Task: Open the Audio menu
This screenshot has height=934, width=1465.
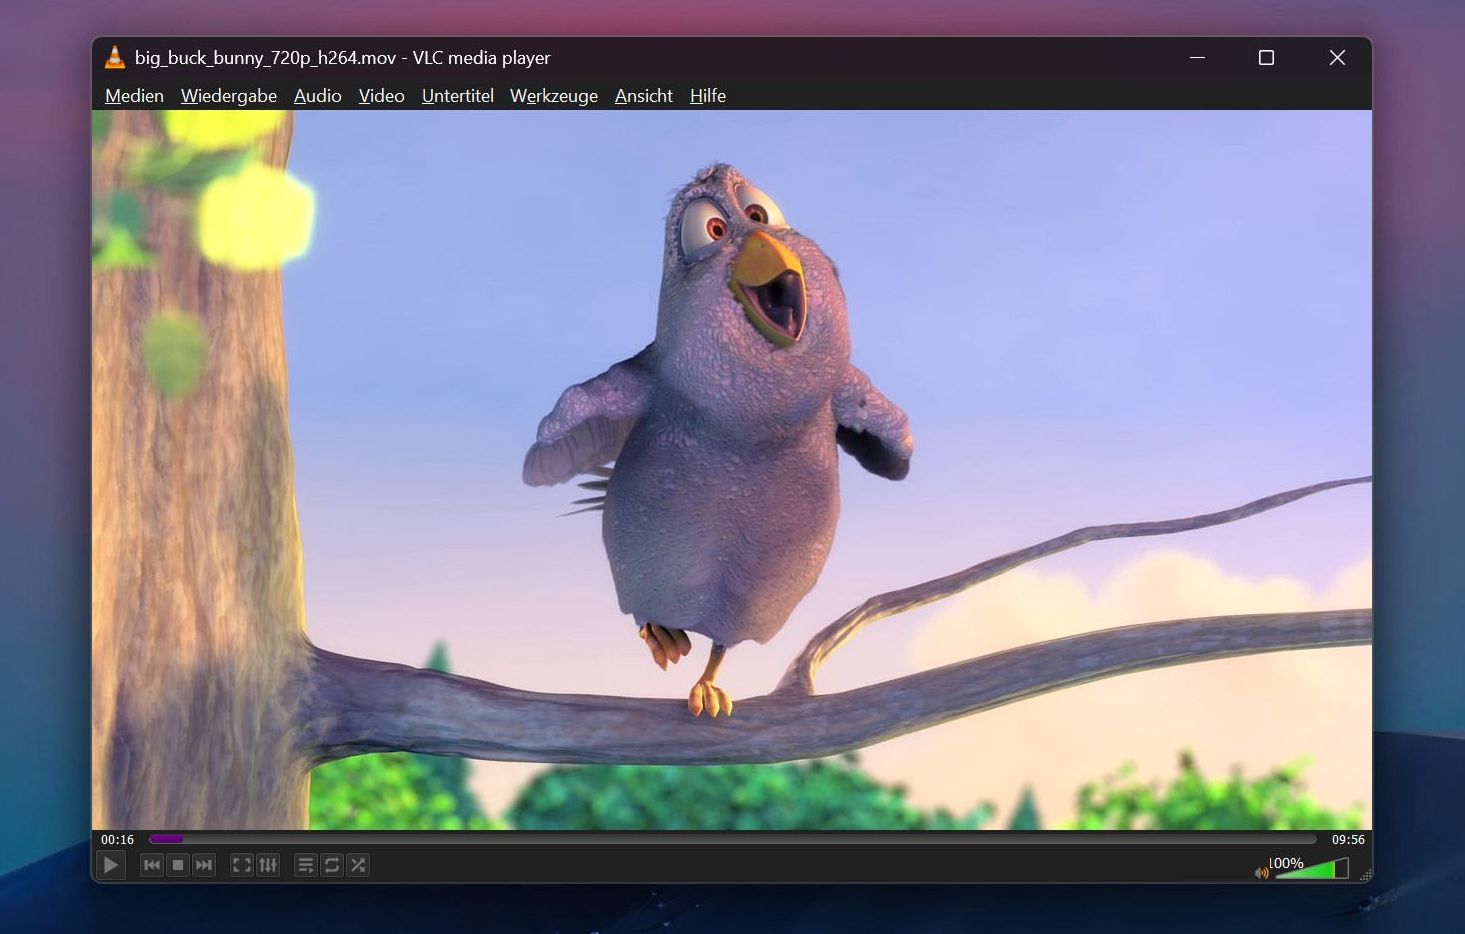Action: tap(317, 96)
